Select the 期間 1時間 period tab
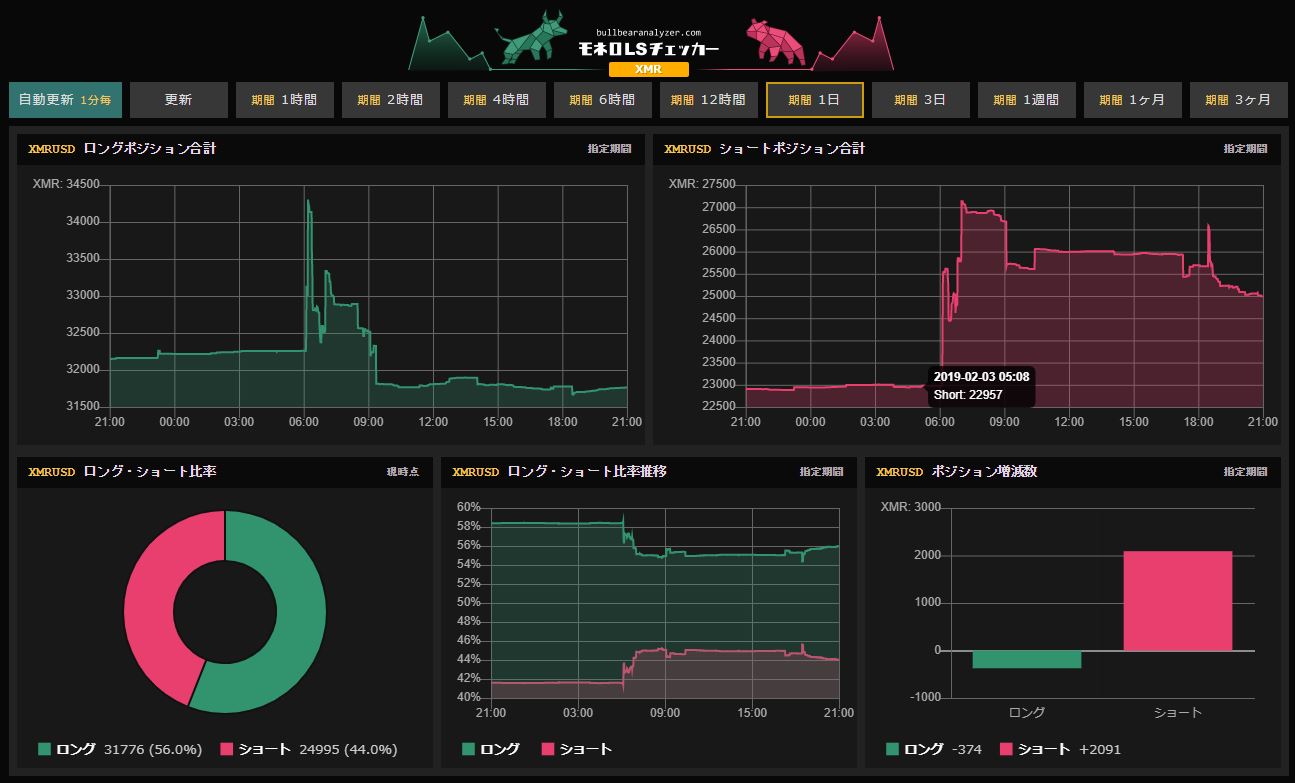 click(284, 99)
